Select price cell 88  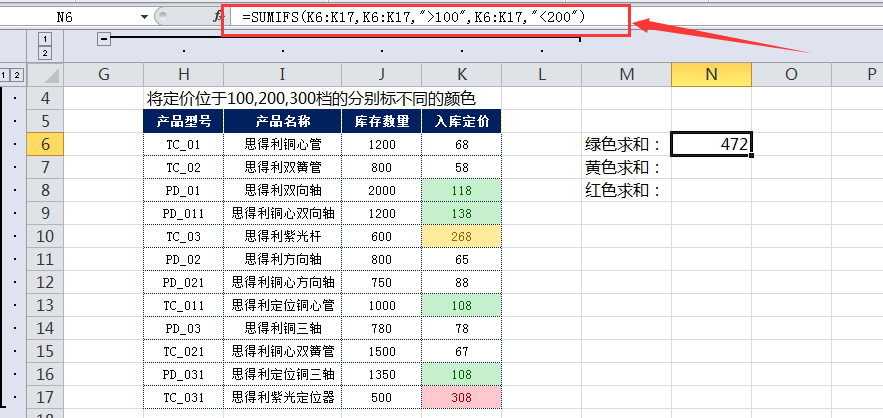coord(462,282)
